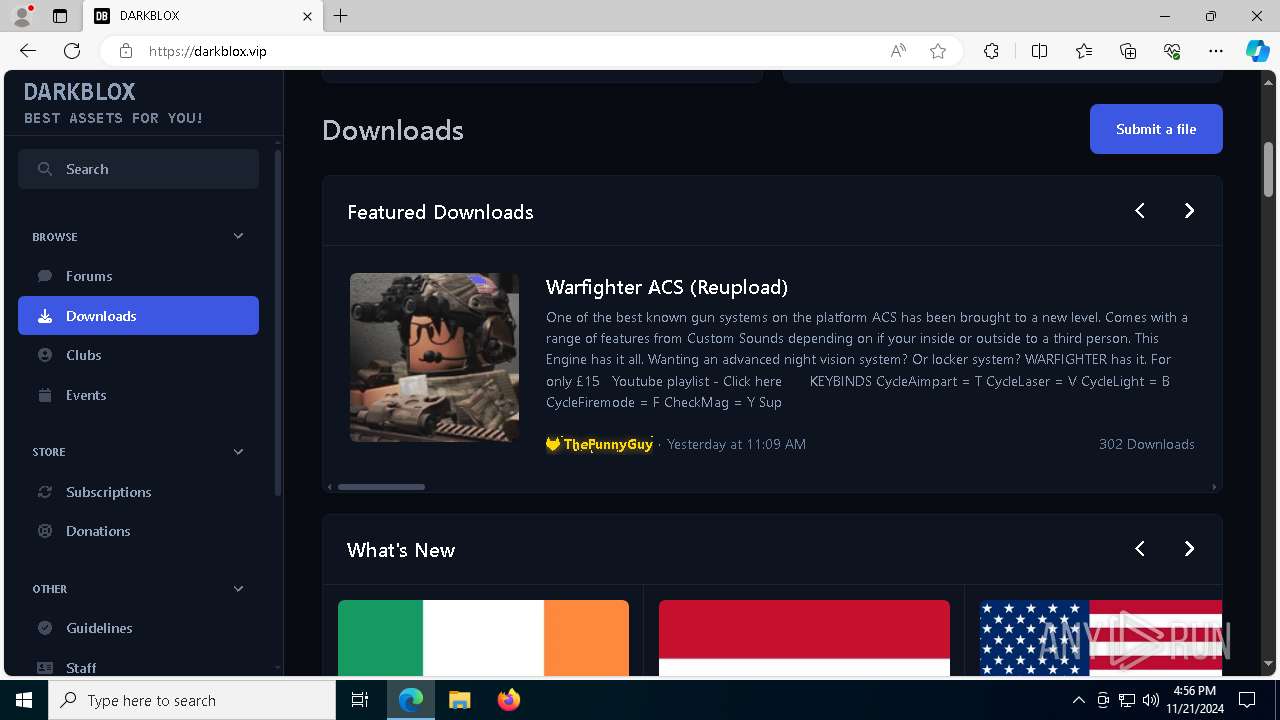Click the Forums chat bubble icon
This screenshot has width=1280, height=720.
pos(45,276)
